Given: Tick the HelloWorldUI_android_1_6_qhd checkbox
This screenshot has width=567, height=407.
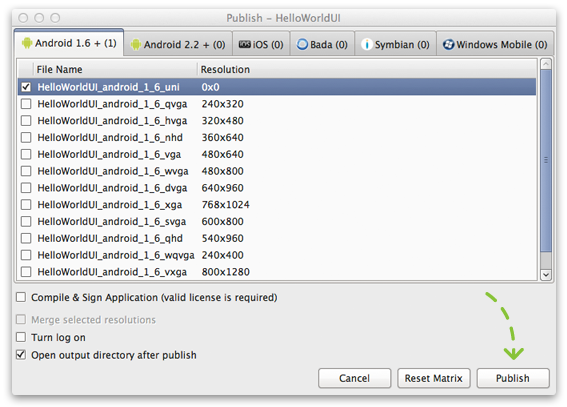Looking at the screenshot, I should (26, 238).
